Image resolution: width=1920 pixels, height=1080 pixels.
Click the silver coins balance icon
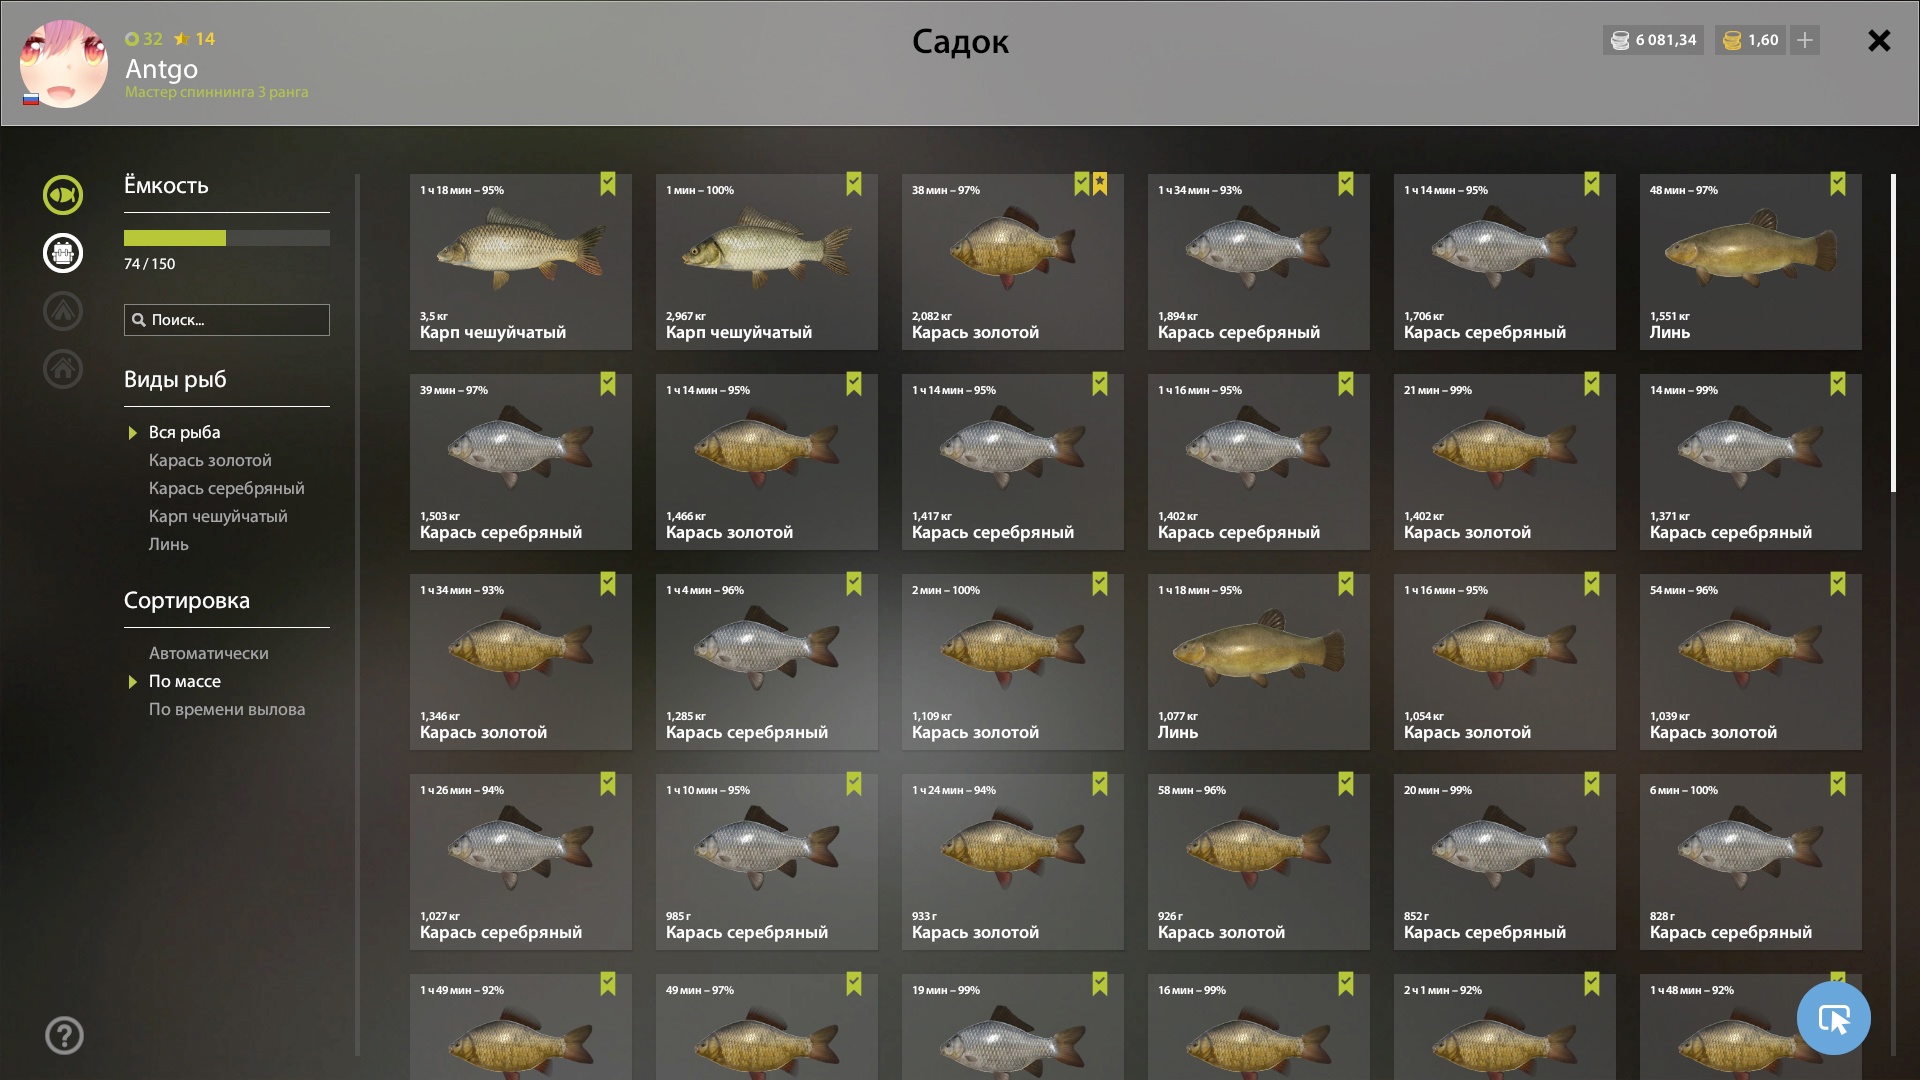tap(1620, 40)
